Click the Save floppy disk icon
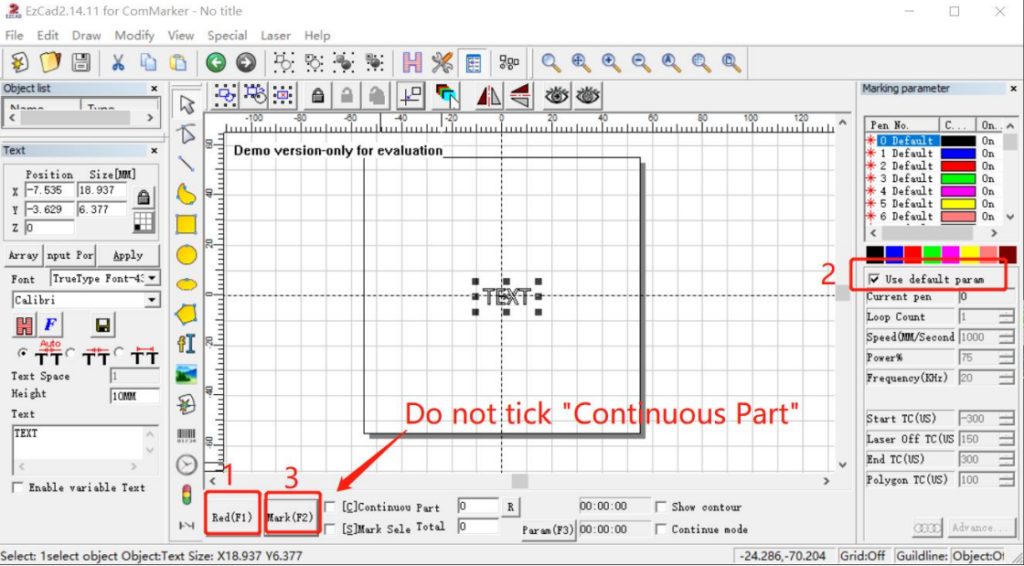This screenshot has width=1024, height=566. click(80, 62)
